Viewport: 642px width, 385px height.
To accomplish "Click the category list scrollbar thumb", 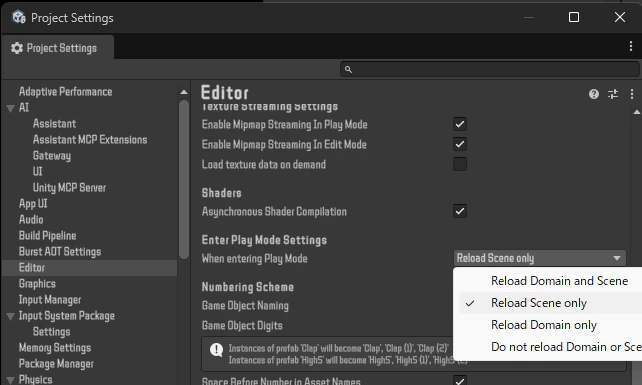I will pyautogui.click(x=184, y=179).
